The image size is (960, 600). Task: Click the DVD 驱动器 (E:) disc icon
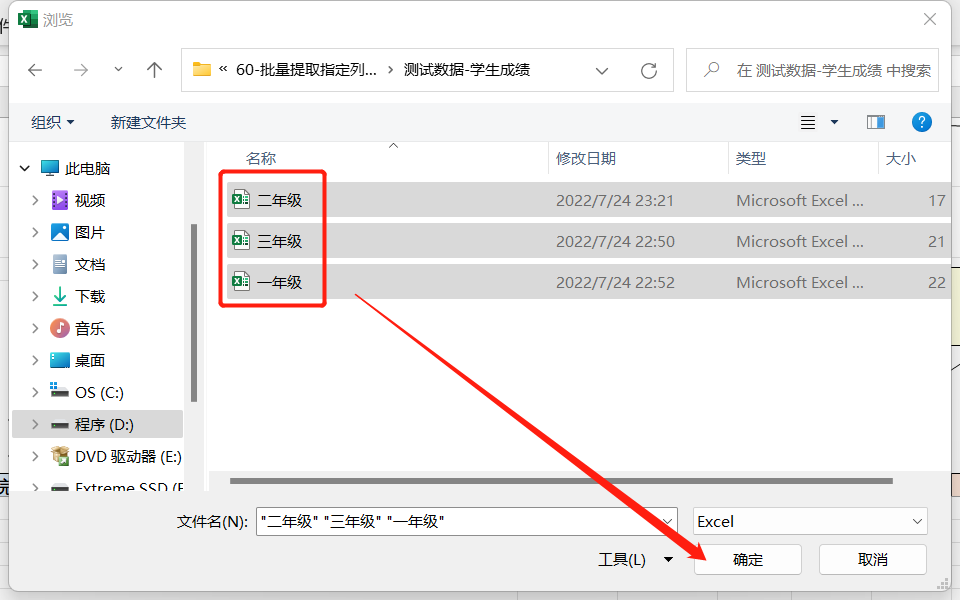point(60,456)
